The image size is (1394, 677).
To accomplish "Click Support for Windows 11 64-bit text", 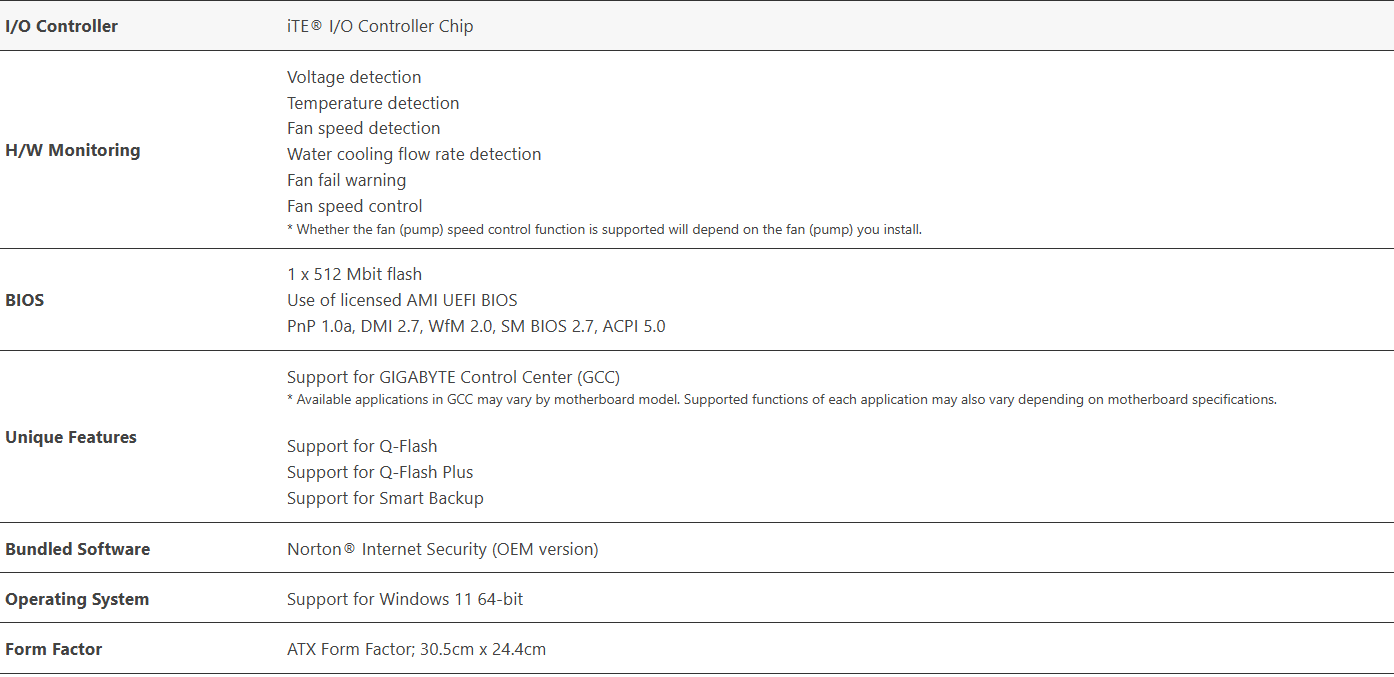I will (x=405, y=599).
